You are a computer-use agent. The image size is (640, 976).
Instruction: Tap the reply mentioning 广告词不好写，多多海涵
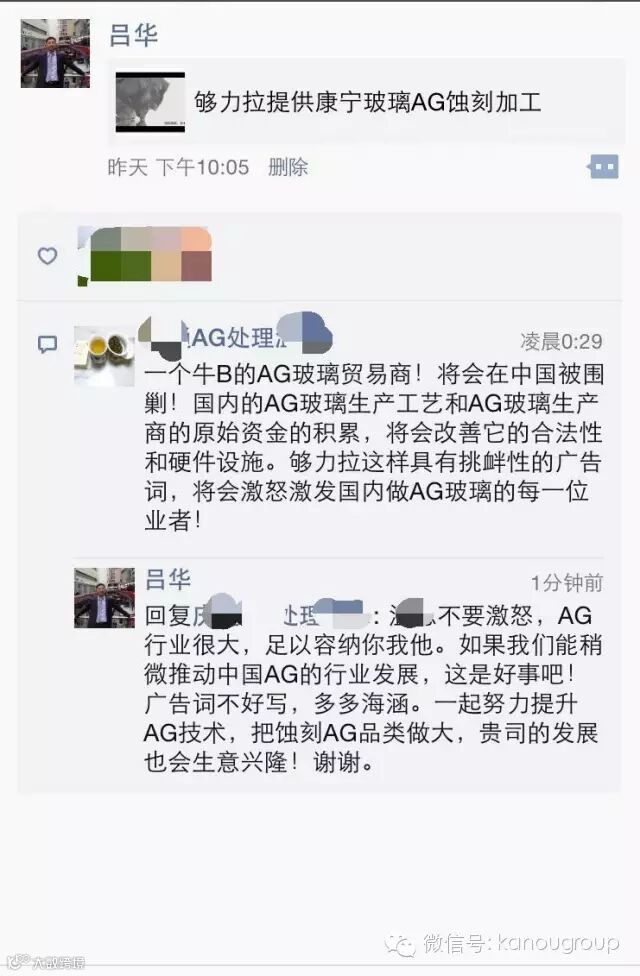click(372, 688)
